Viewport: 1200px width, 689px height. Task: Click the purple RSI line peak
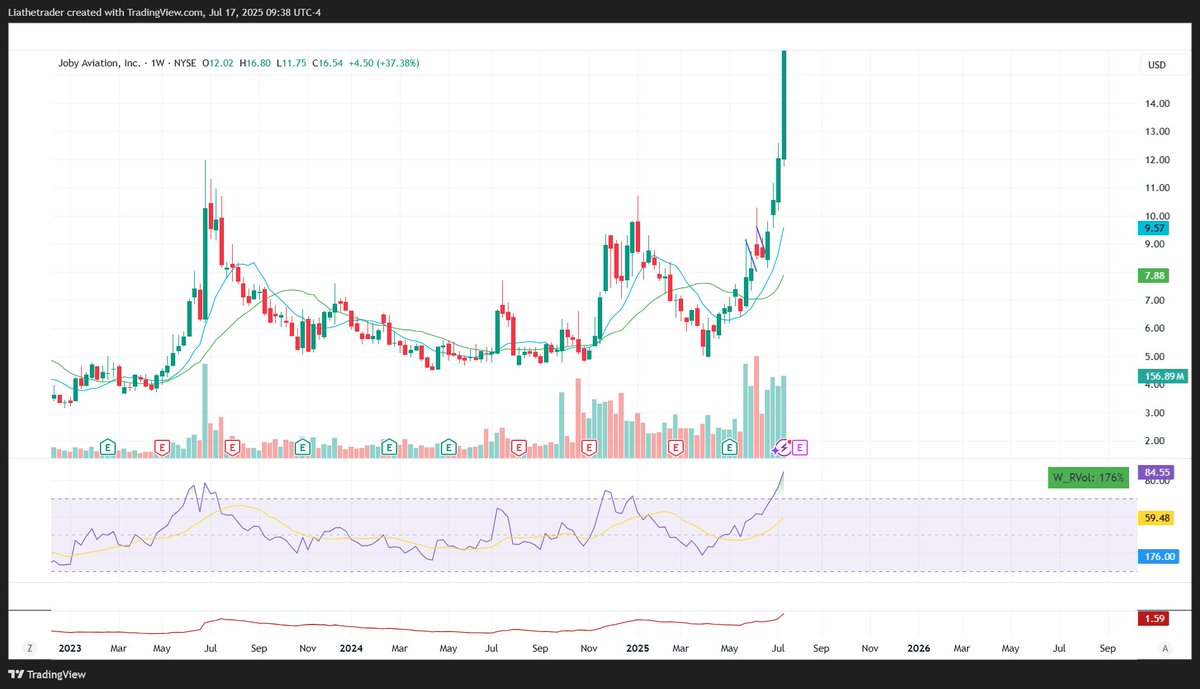click(784, 472)
